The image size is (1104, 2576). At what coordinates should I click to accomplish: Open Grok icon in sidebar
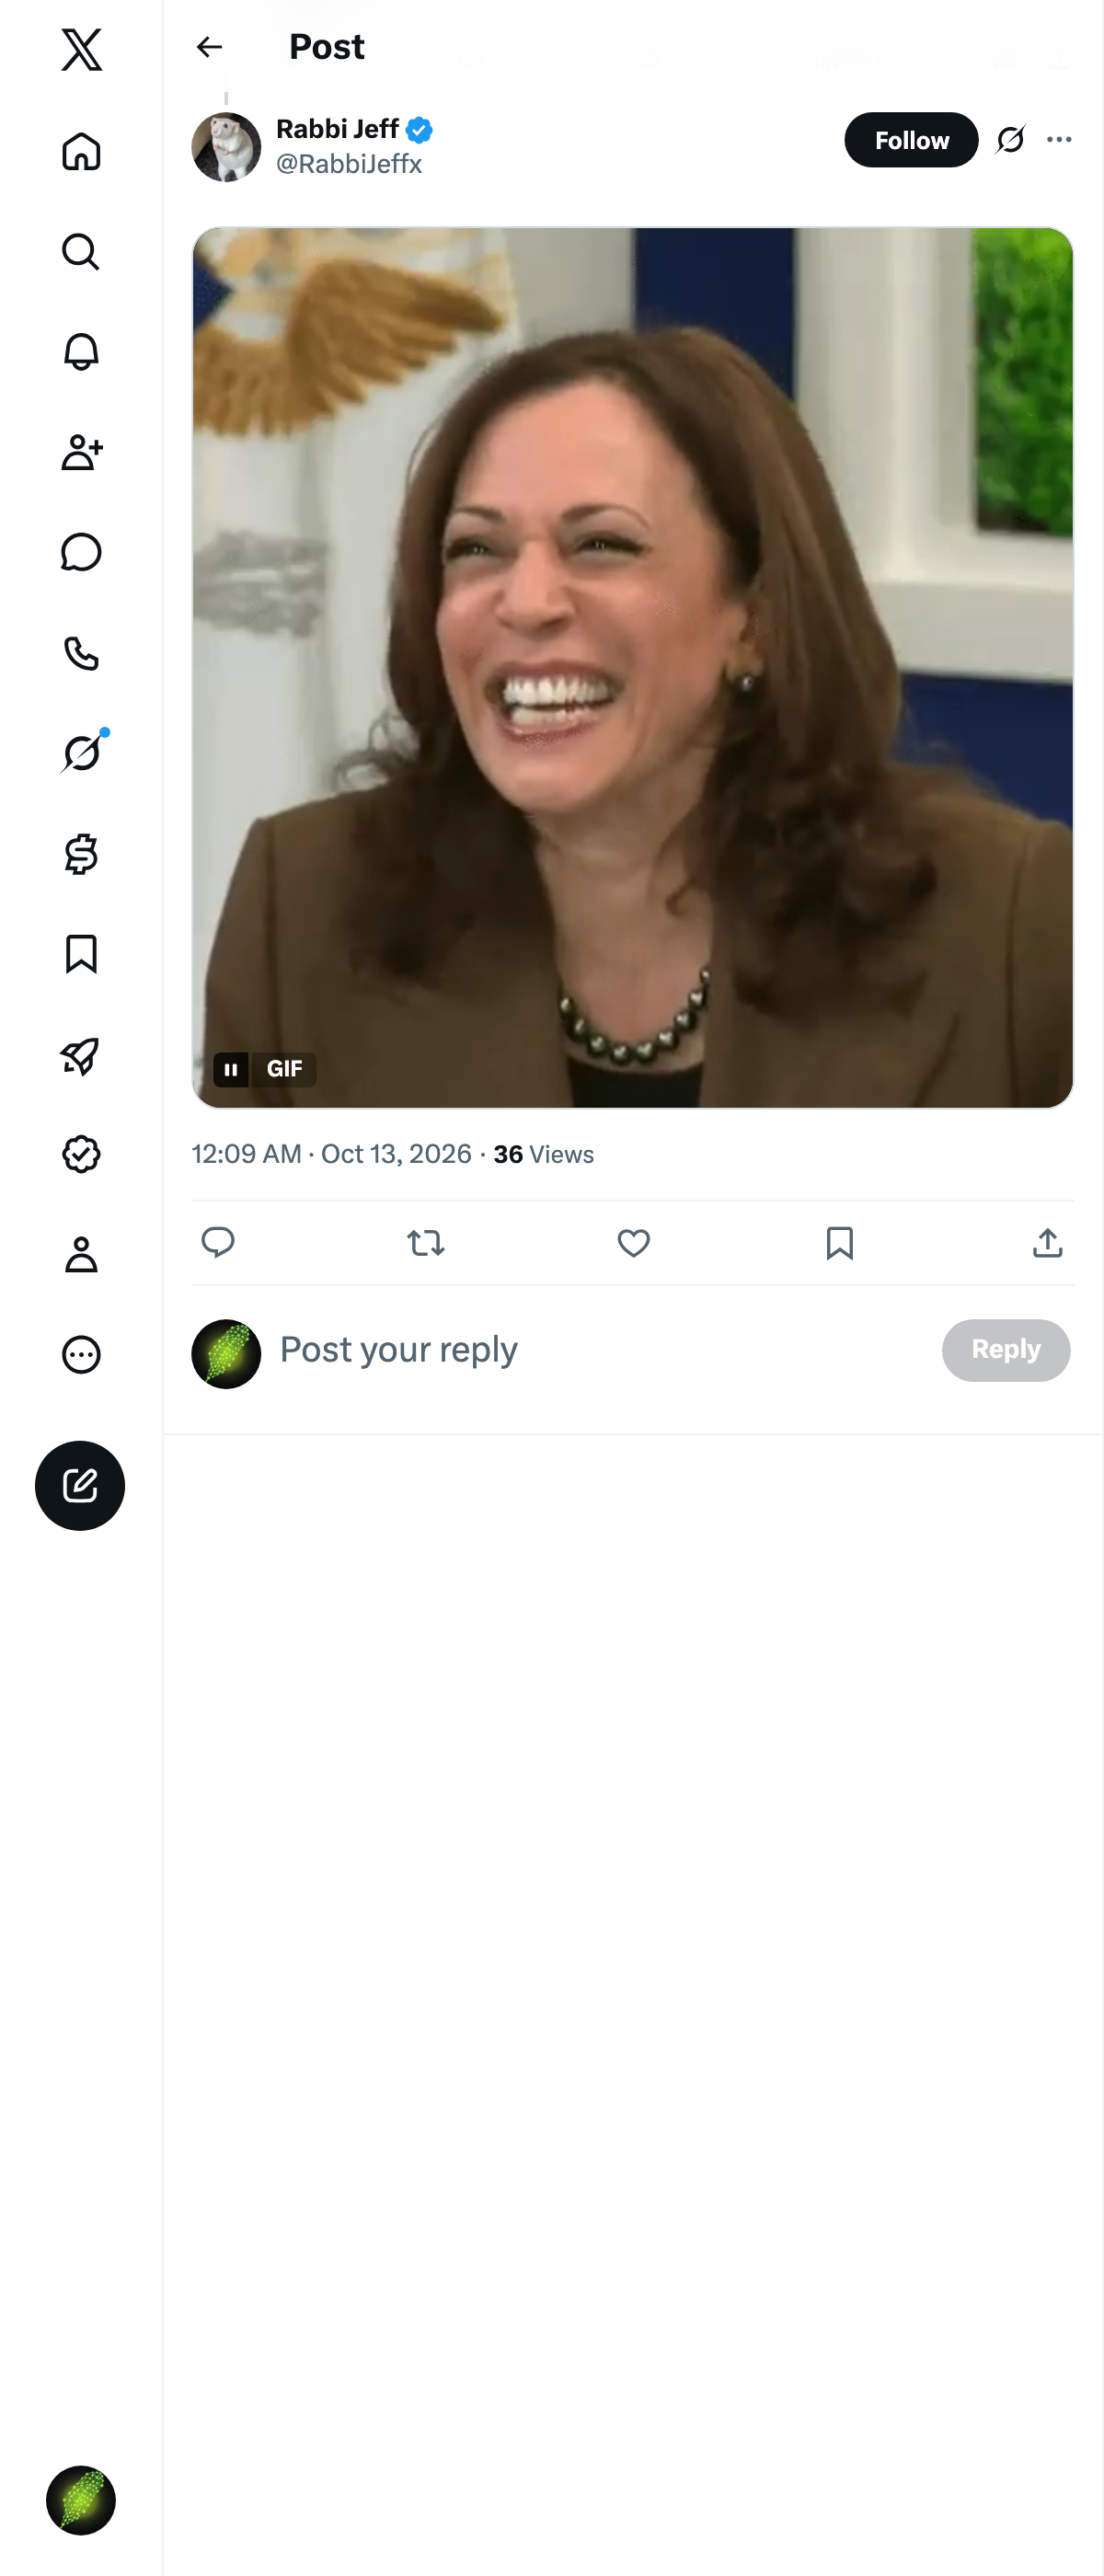click(x=81, y=753)
